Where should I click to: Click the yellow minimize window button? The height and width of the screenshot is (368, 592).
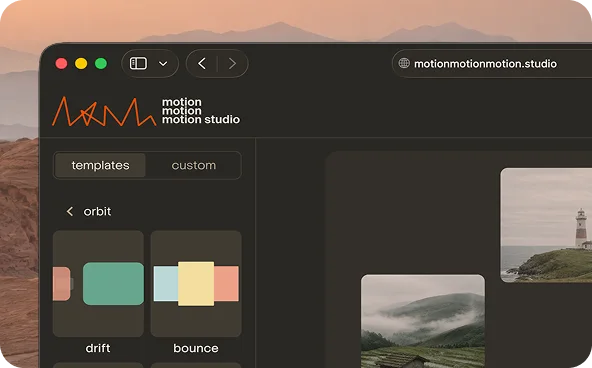tap(81, 63)
